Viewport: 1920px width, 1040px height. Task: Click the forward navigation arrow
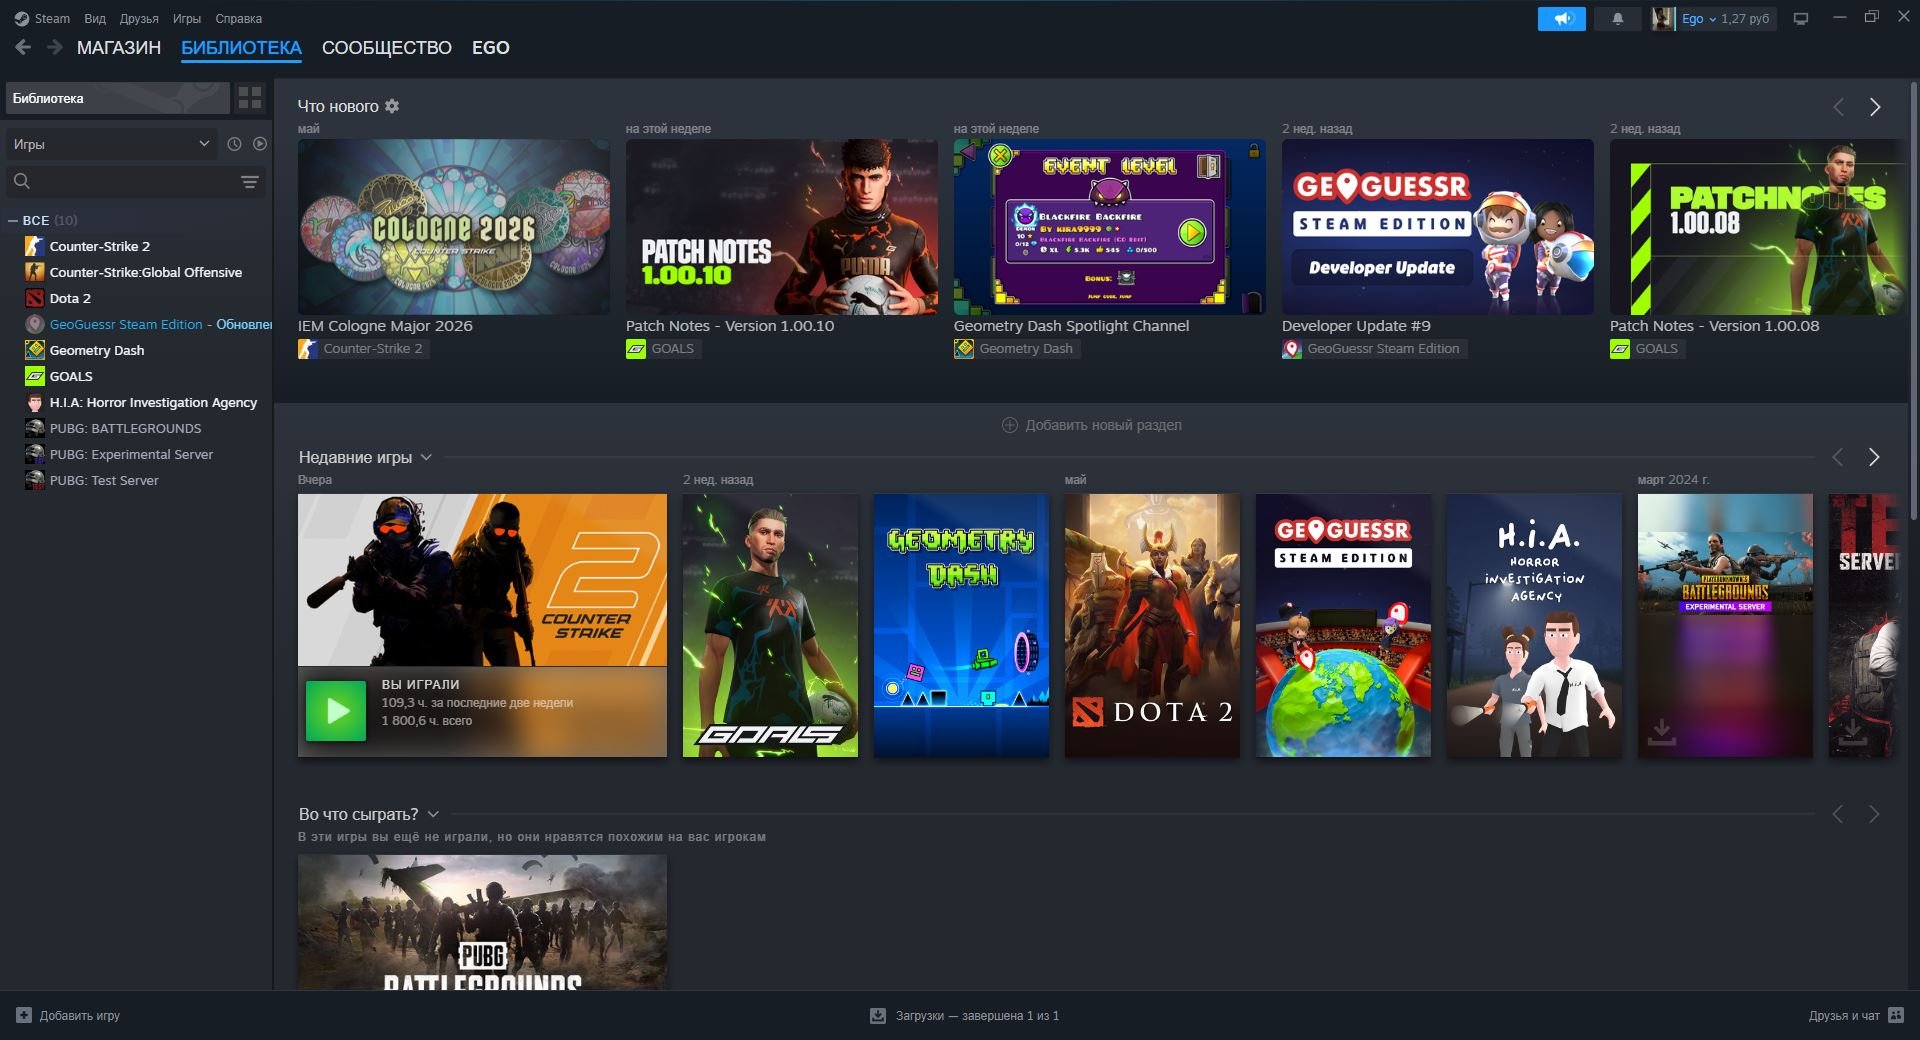55,47
